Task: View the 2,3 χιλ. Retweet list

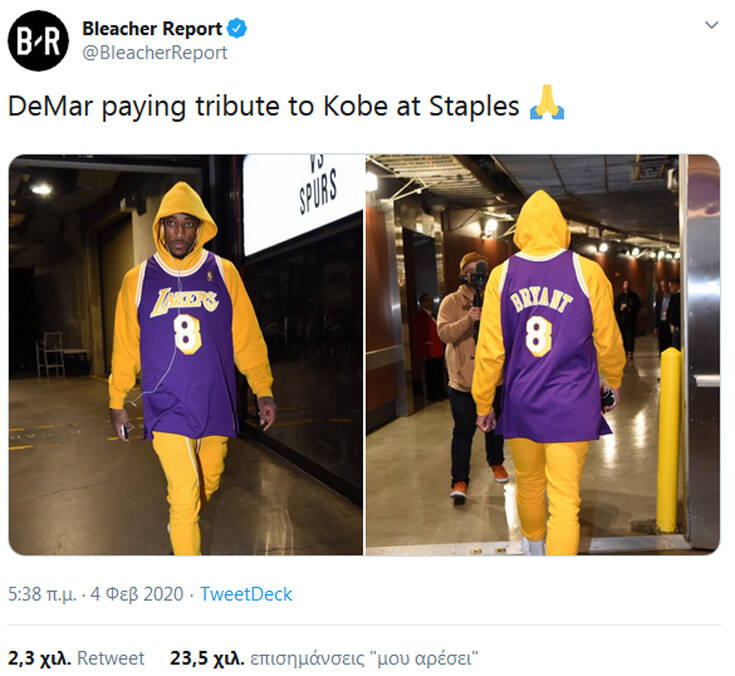Action: pyautogui.click(x=76, y=658)
